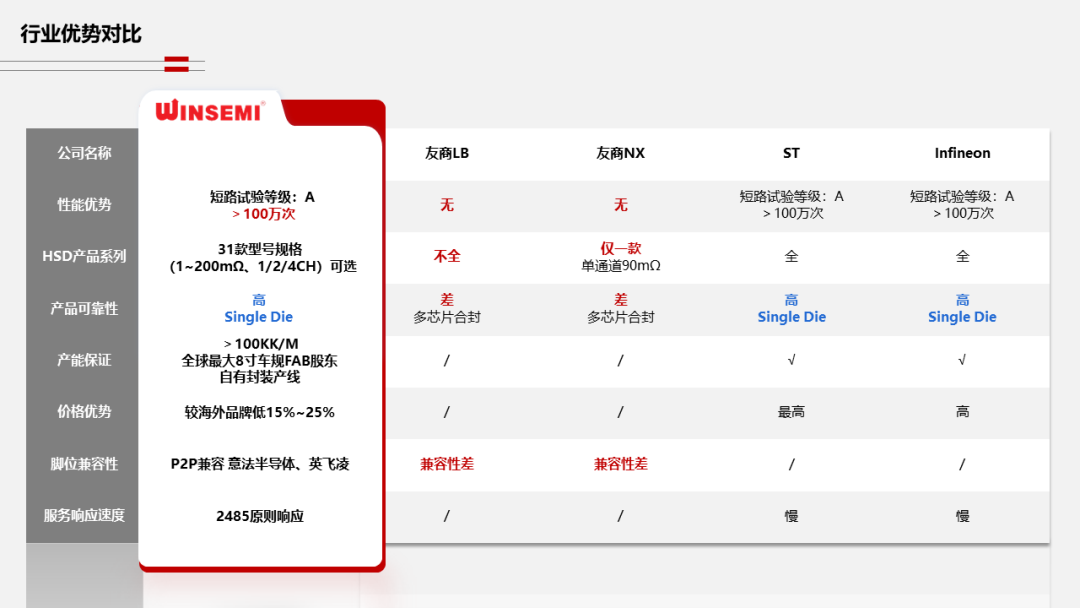Click the 价格优势 row header
Image resolution: width=1080 pixels, height=608 pixels.
[x=84, y=411]
